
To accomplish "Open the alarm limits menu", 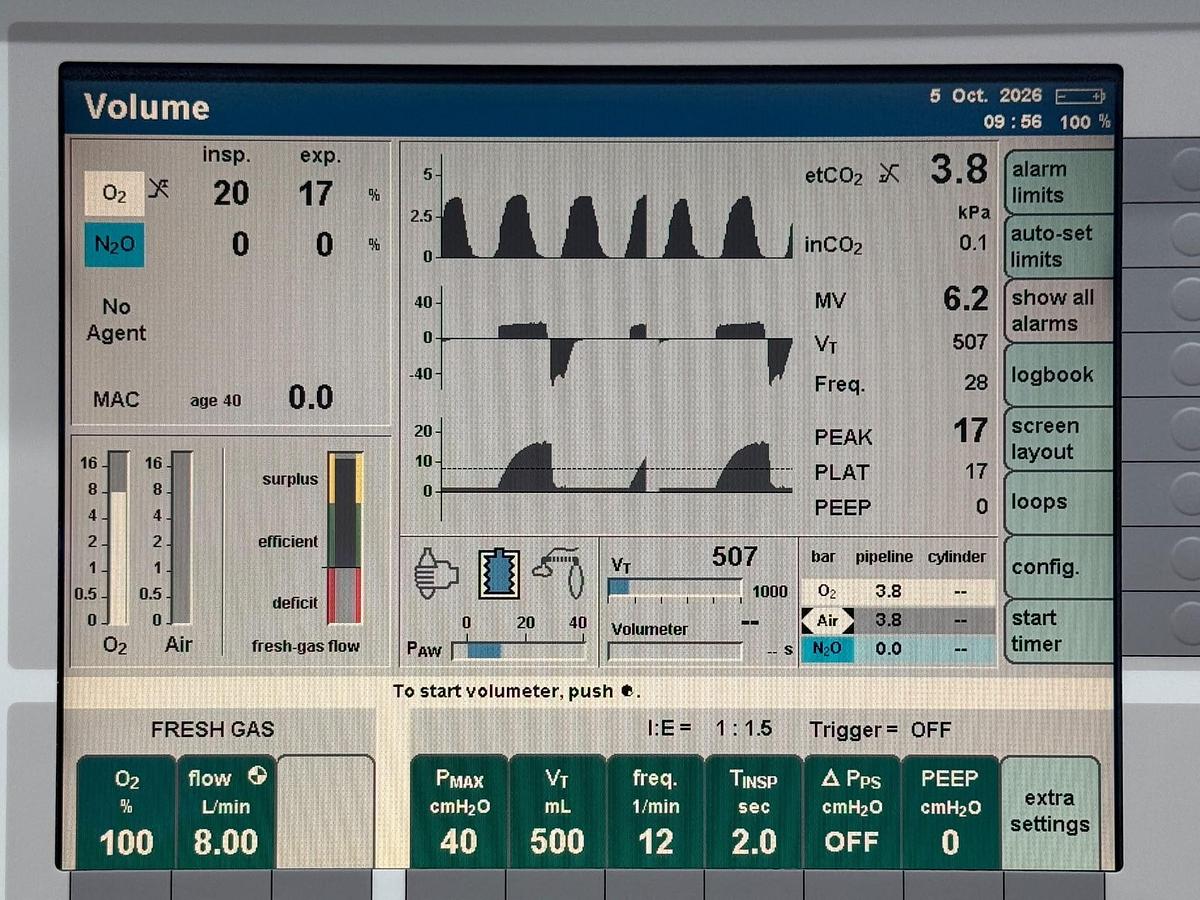I will click(x=1058, y=182).
